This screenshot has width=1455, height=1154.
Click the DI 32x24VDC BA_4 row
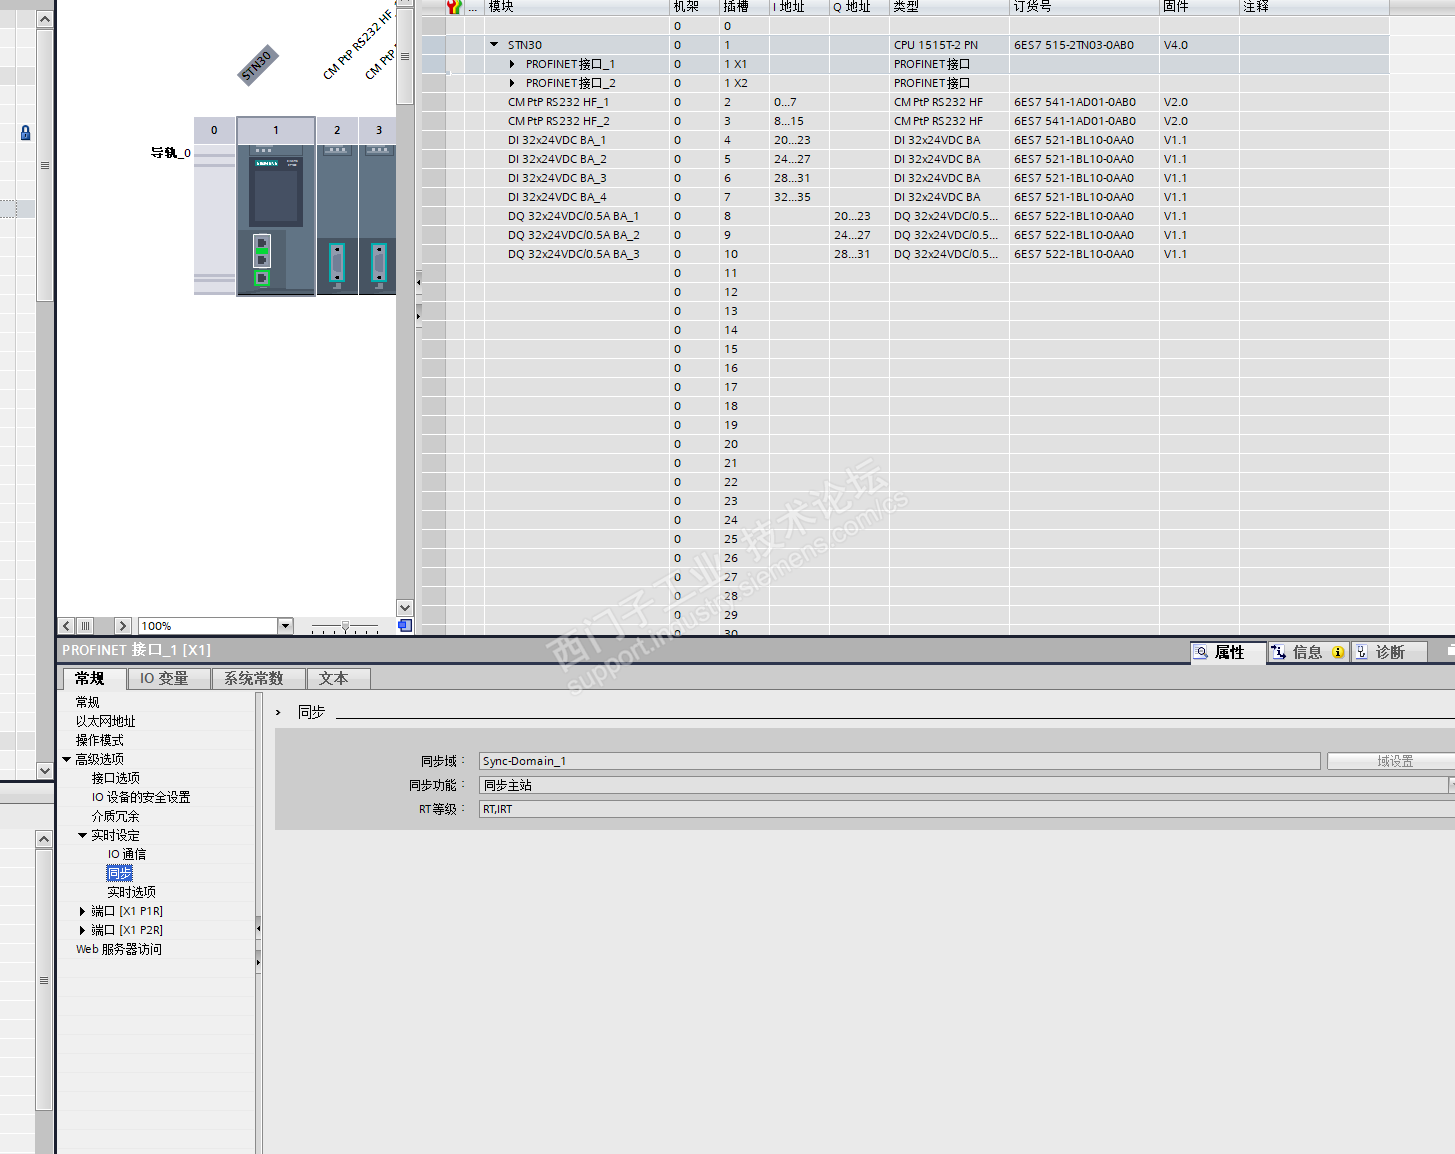click(905, 197)
